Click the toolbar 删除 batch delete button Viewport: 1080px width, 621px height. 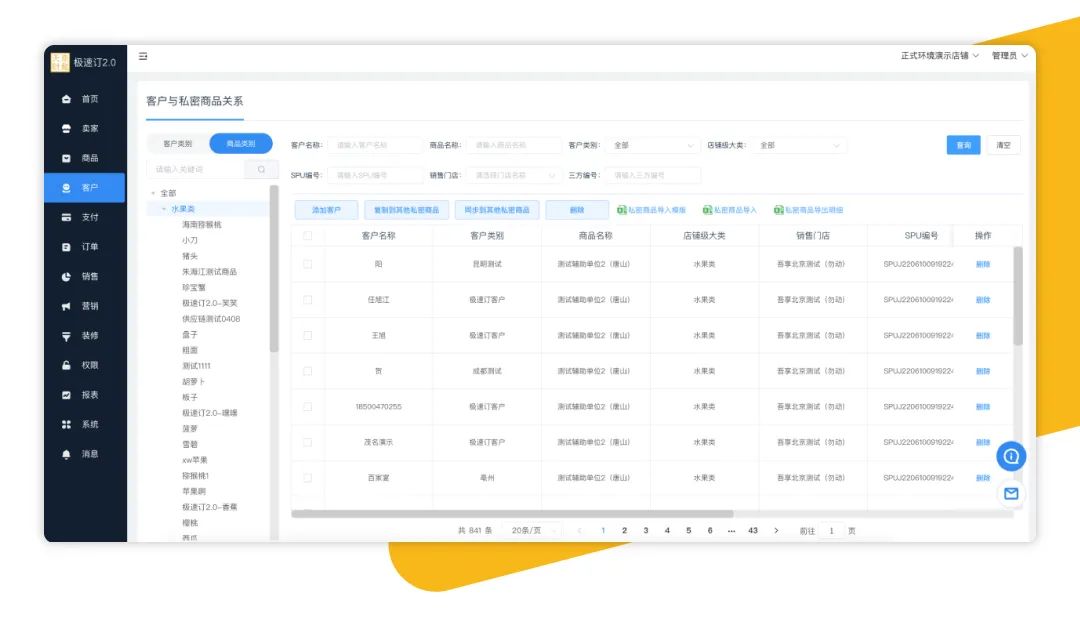point(577,210)
